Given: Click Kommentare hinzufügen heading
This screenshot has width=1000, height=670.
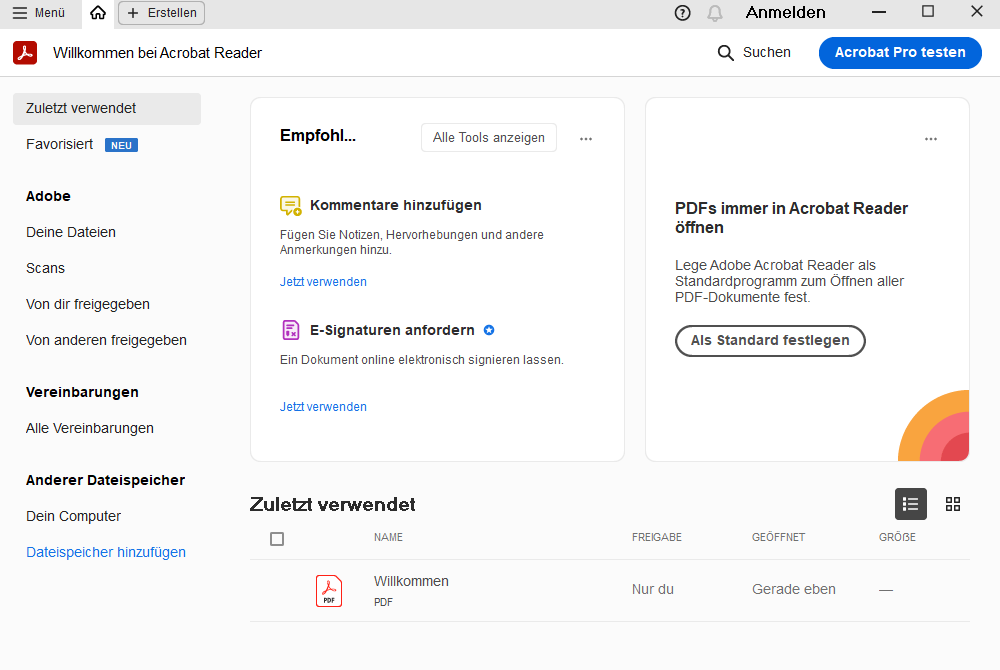Looking at the screenshot, I should coord(395,205).
